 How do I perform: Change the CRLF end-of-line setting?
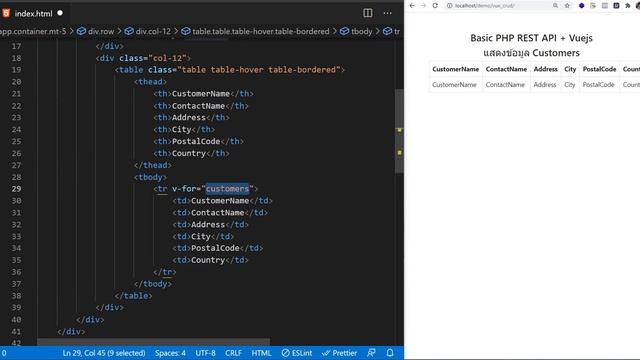[233, 353]
